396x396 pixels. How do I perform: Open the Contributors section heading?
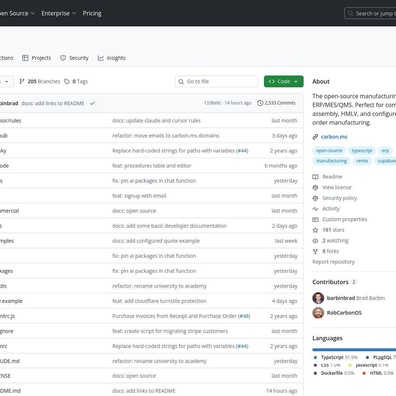[x=330, y=282]
